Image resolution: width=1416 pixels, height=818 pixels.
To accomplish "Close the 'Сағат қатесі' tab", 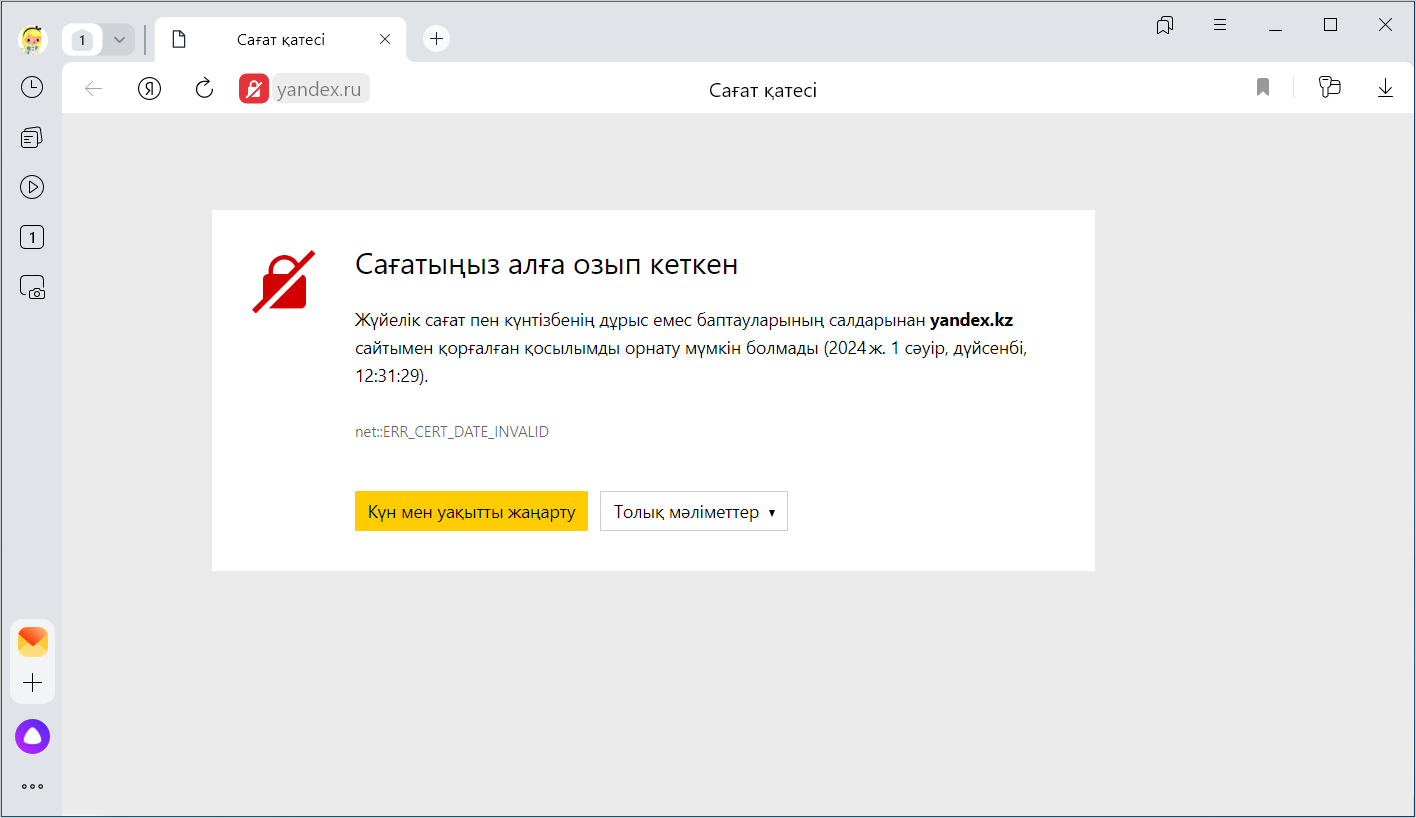I will [x=385, y=40].
